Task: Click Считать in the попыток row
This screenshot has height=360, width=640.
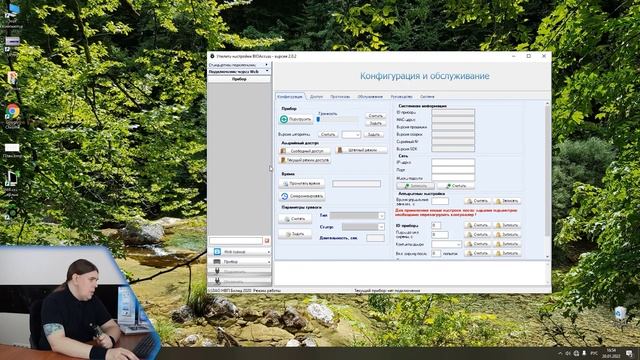Action: pyautogui.click(x=478, y=253)
